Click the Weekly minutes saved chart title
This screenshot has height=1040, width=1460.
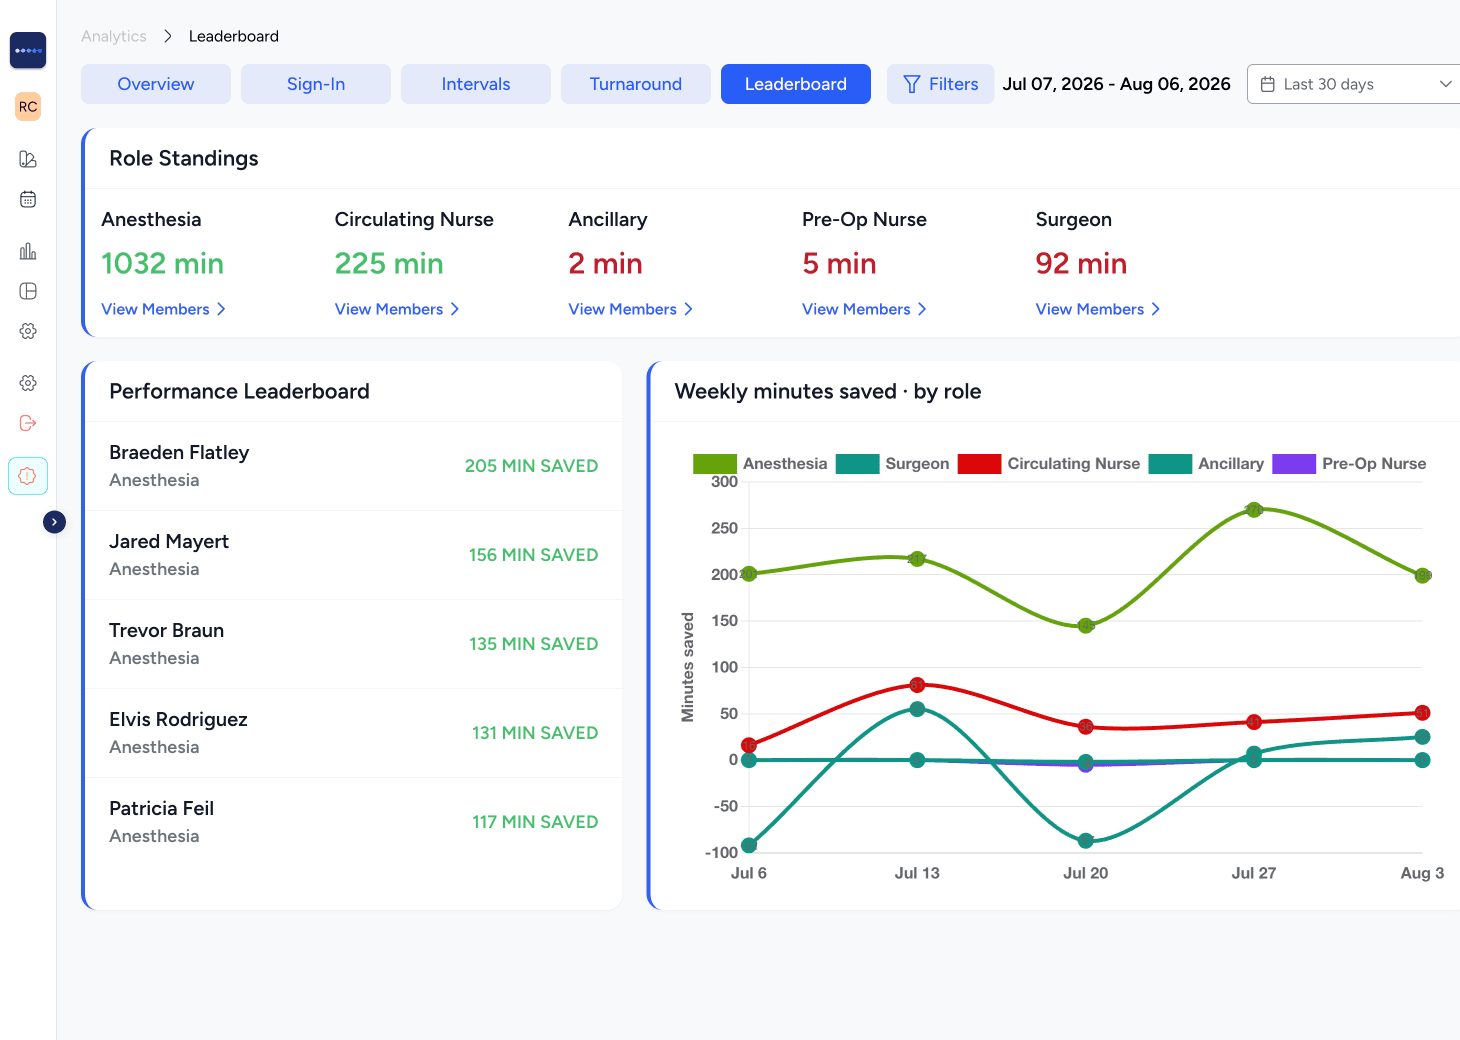tap(828, 391)
